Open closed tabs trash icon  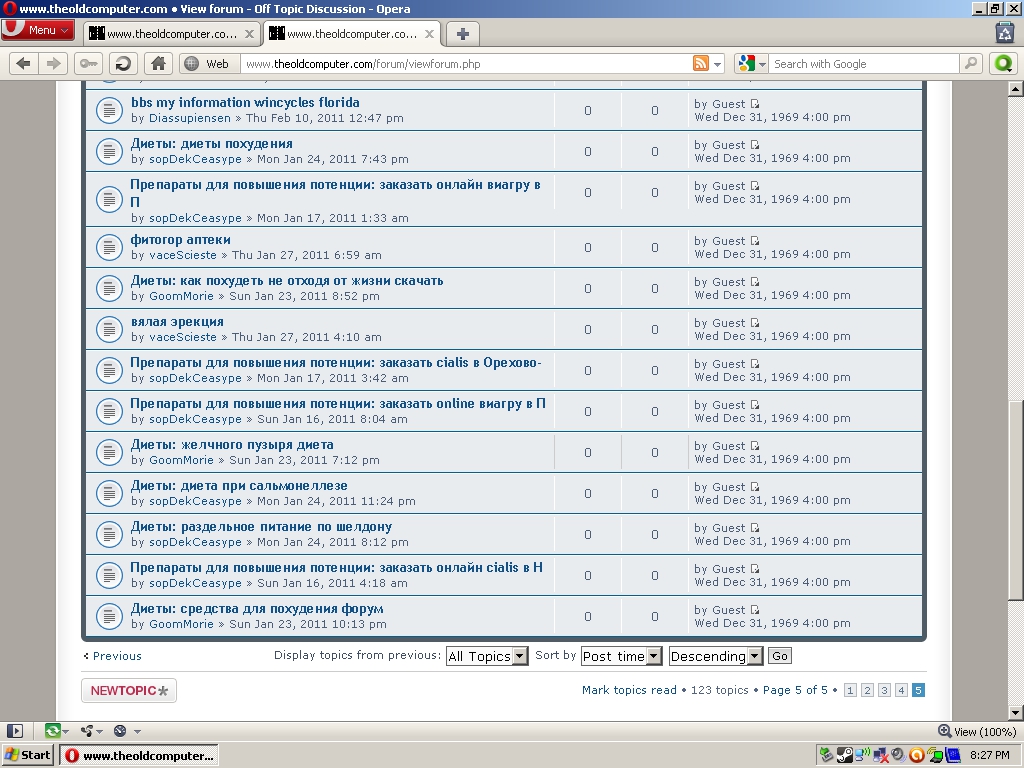pos(1005,32)
